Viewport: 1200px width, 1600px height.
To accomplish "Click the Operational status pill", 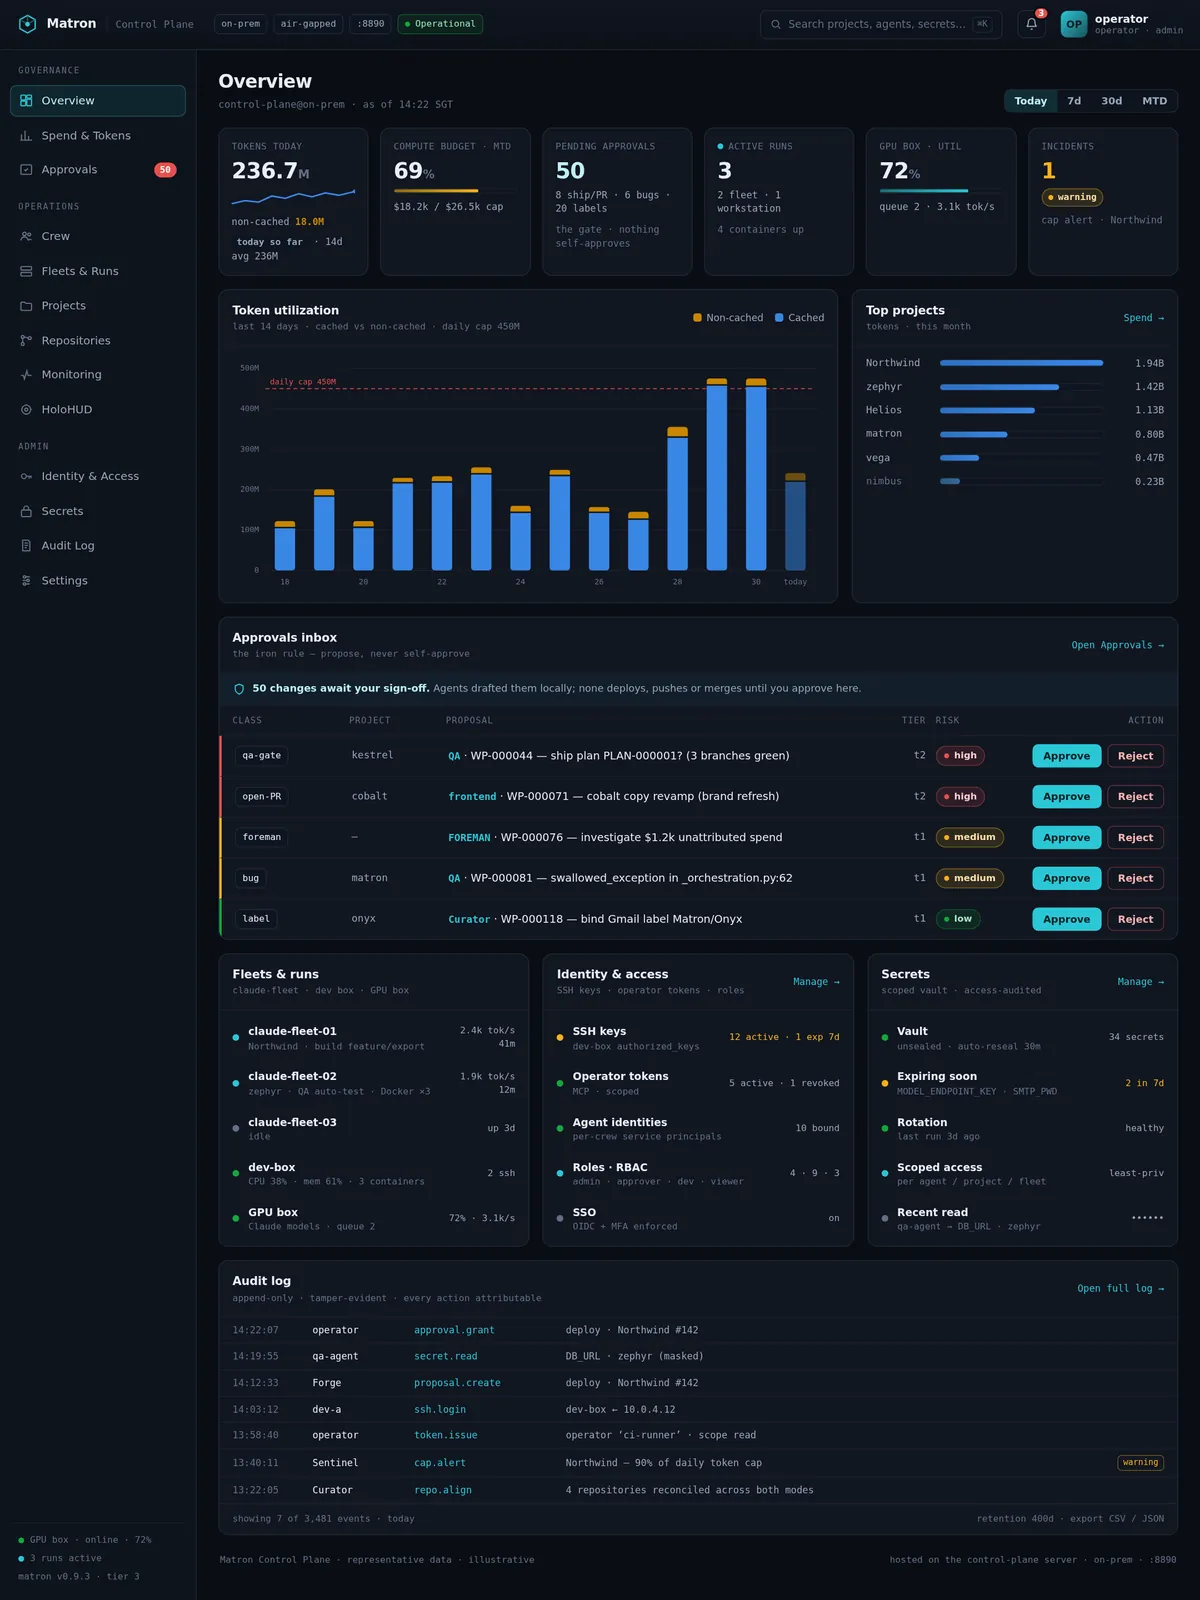I will tap(440, 24).
